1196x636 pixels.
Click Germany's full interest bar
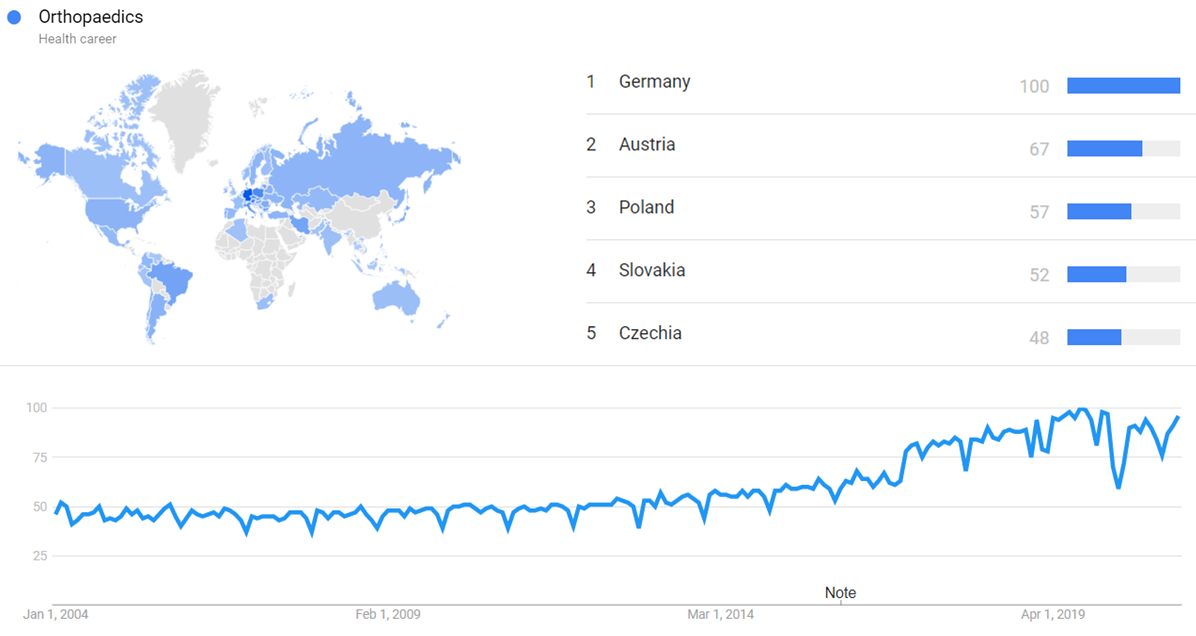pos(1123,86)
